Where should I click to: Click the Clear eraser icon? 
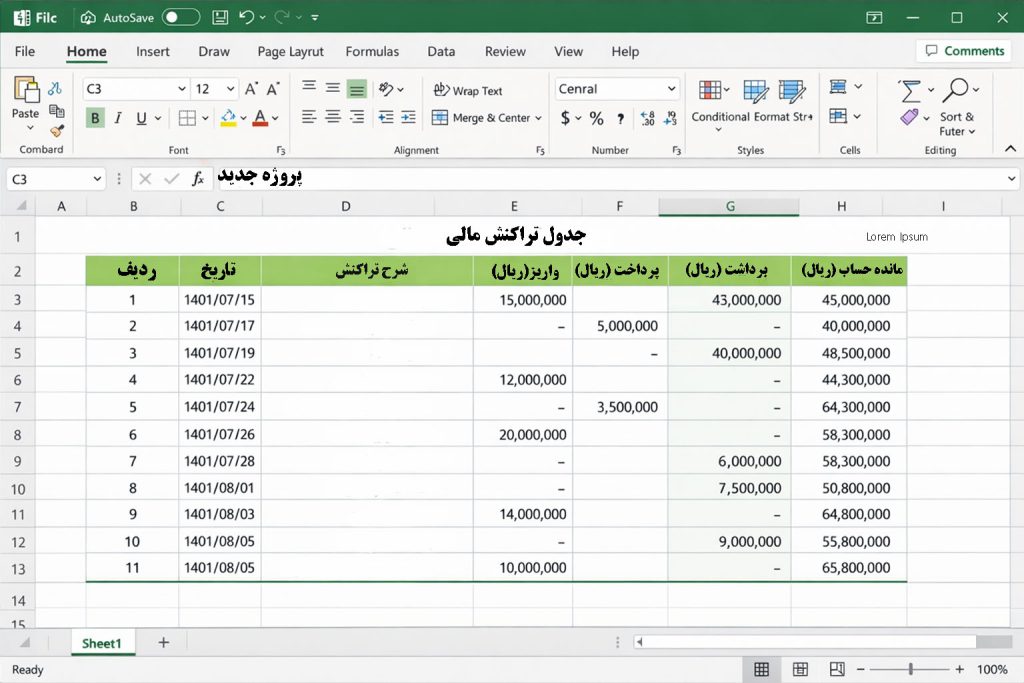coord(910,118)
